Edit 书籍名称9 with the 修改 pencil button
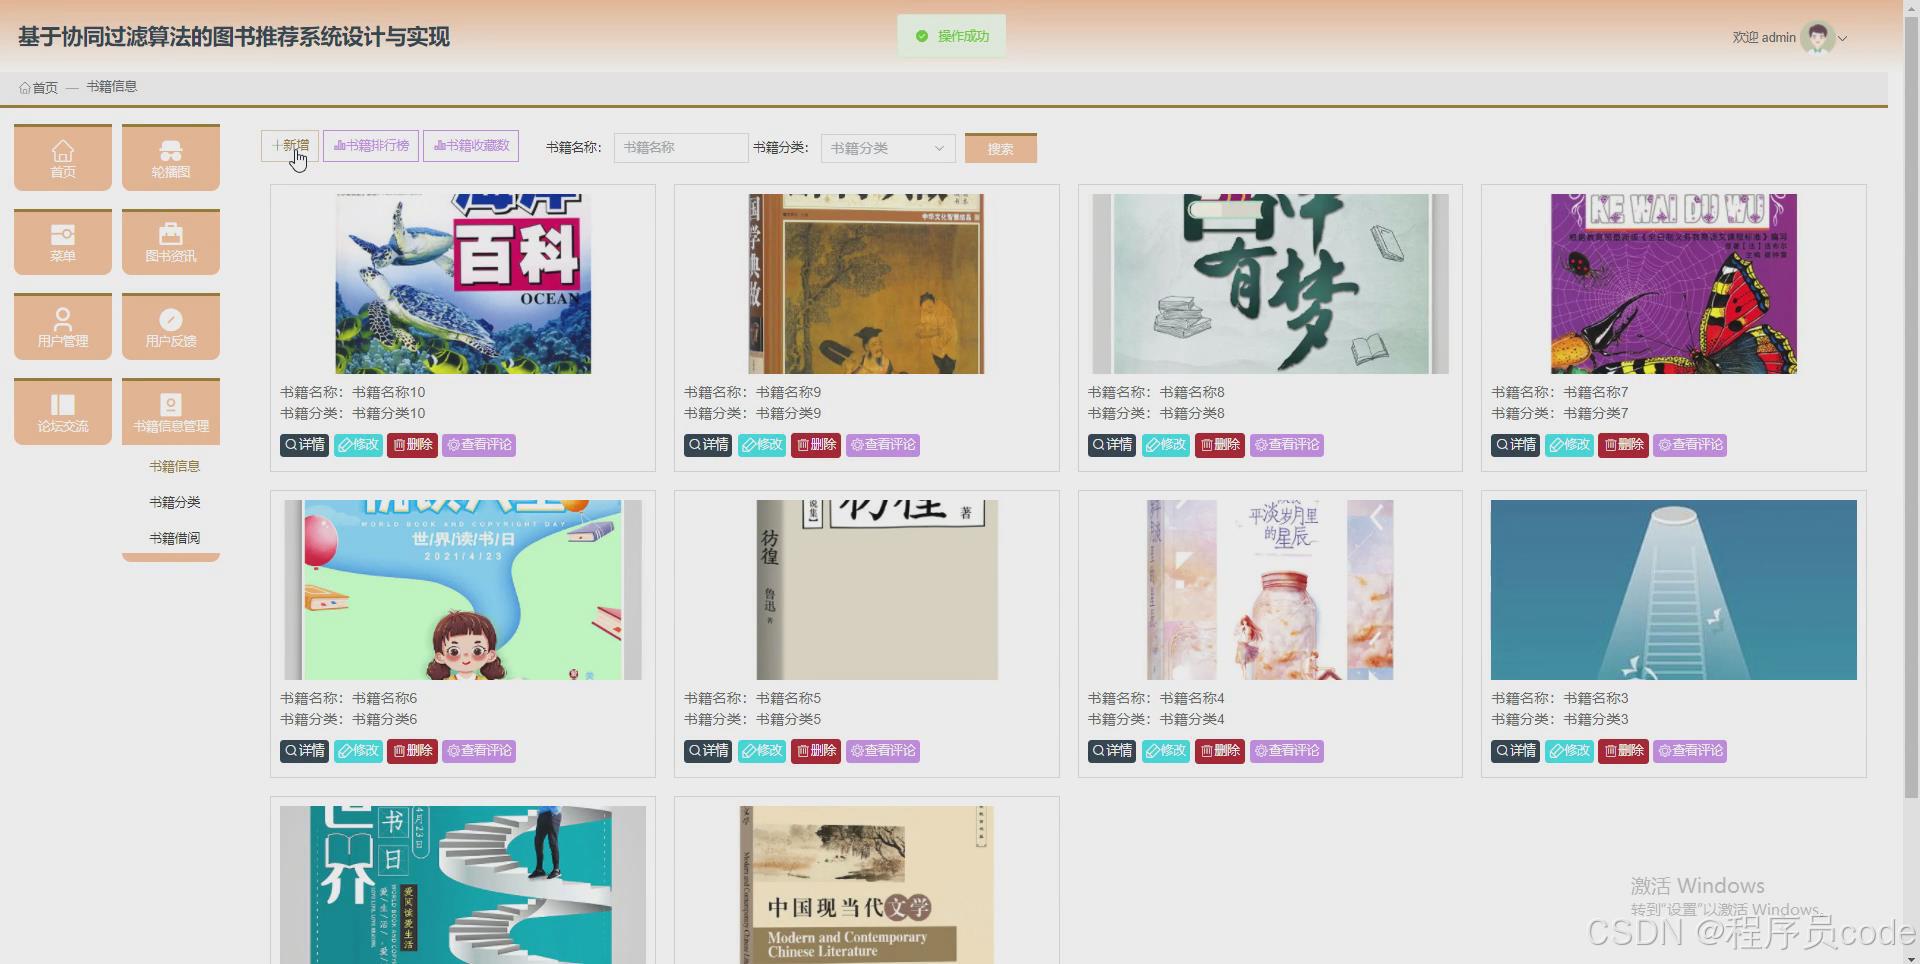Screen dimensions: 1920x964 click(762, 445)
